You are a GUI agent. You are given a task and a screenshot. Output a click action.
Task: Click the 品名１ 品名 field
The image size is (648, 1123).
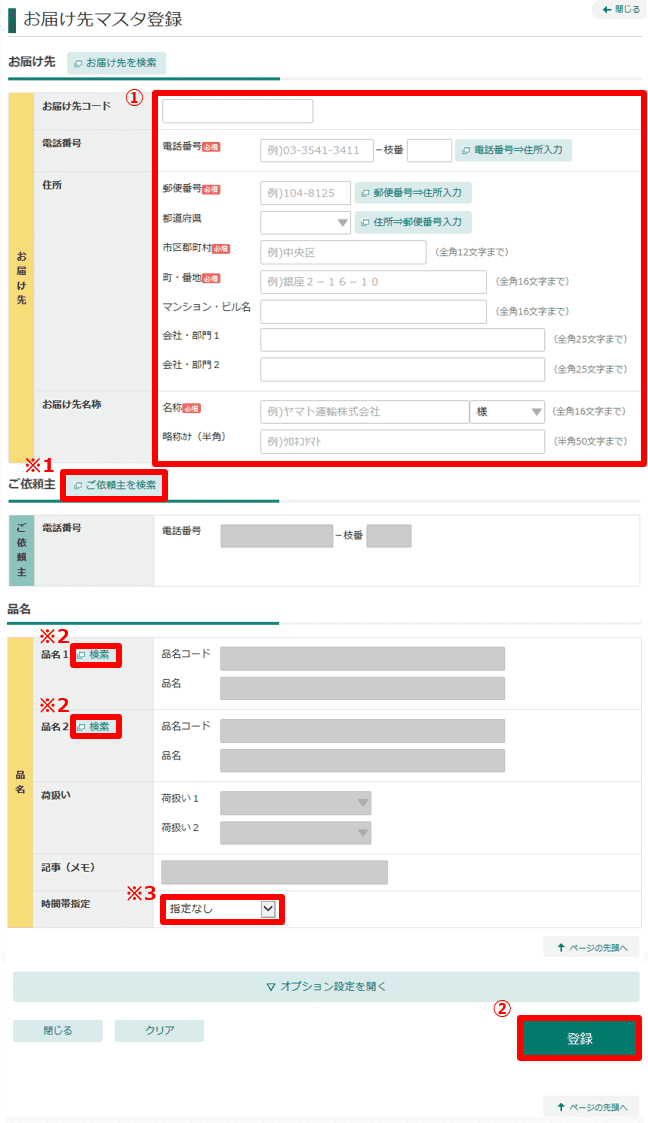(x=362, y=688)
